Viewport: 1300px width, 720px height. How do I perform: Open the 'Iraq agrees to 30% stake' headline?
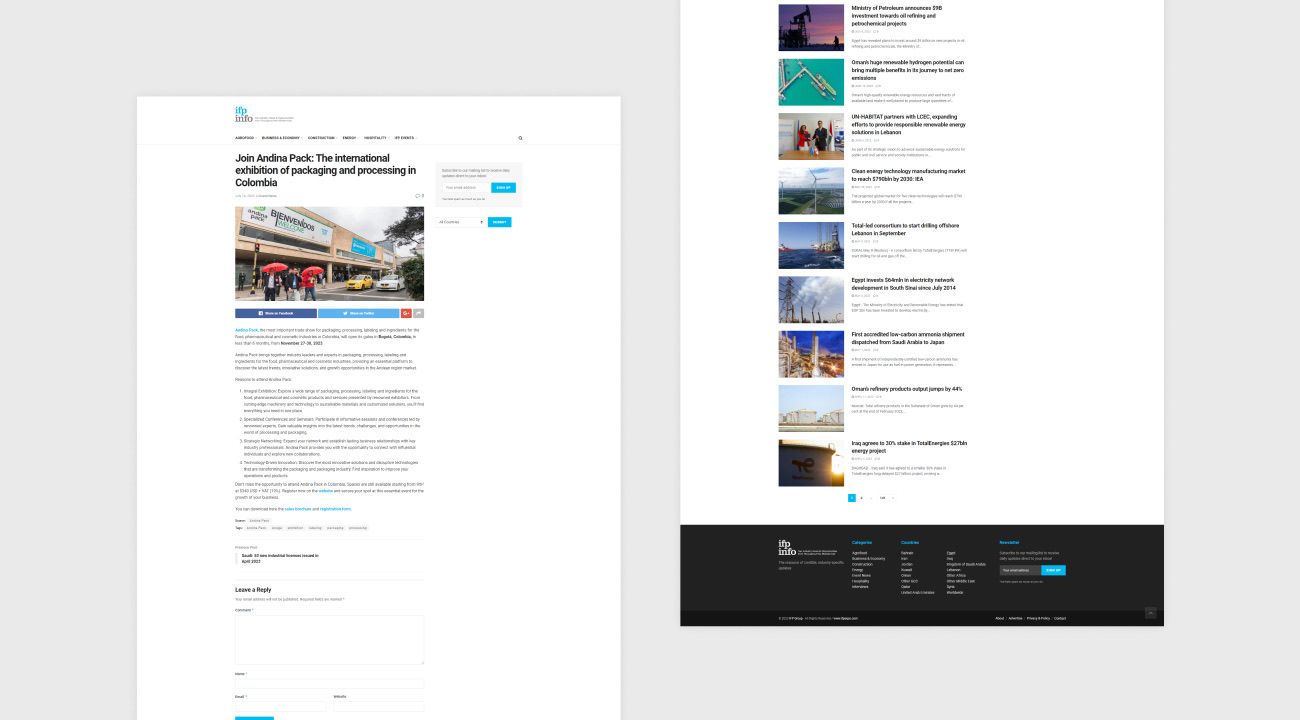point(910,446)
